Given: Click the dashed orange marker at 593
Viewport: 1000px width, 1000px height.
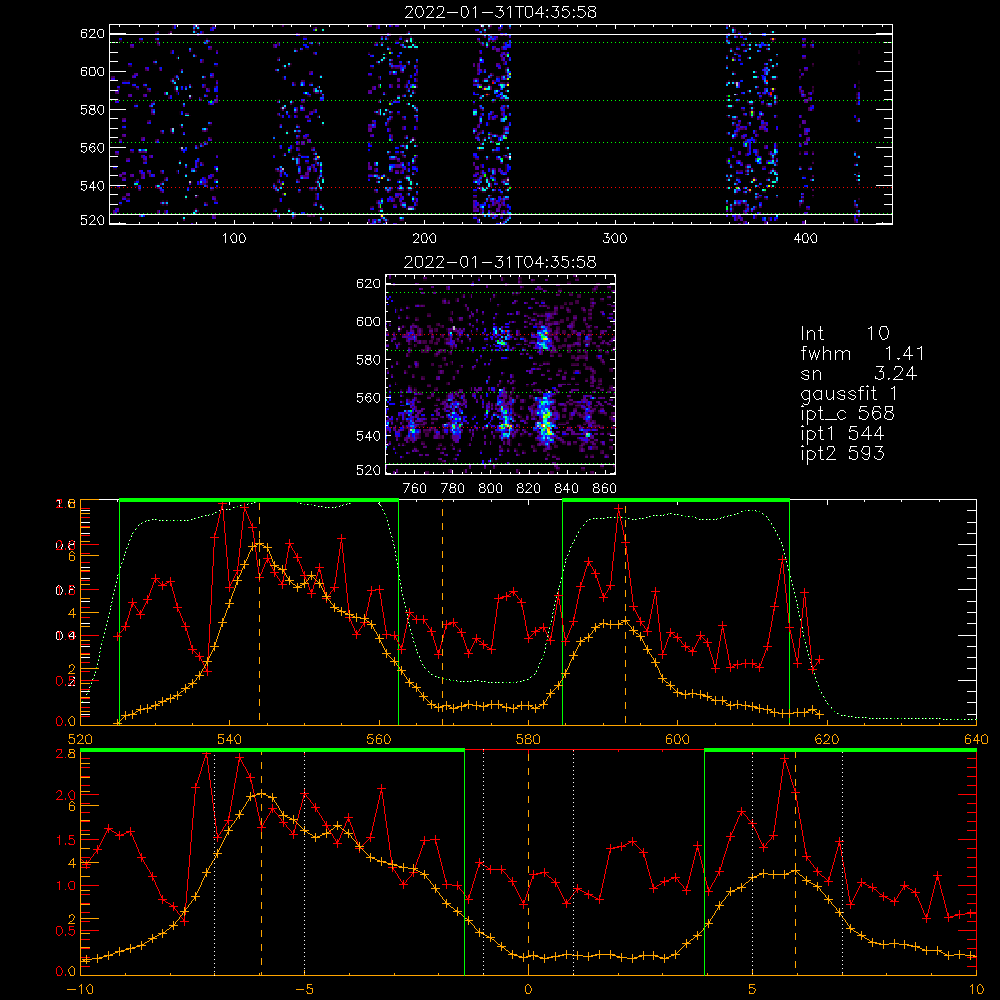Looking at the screenshot, I should (626, 612).
